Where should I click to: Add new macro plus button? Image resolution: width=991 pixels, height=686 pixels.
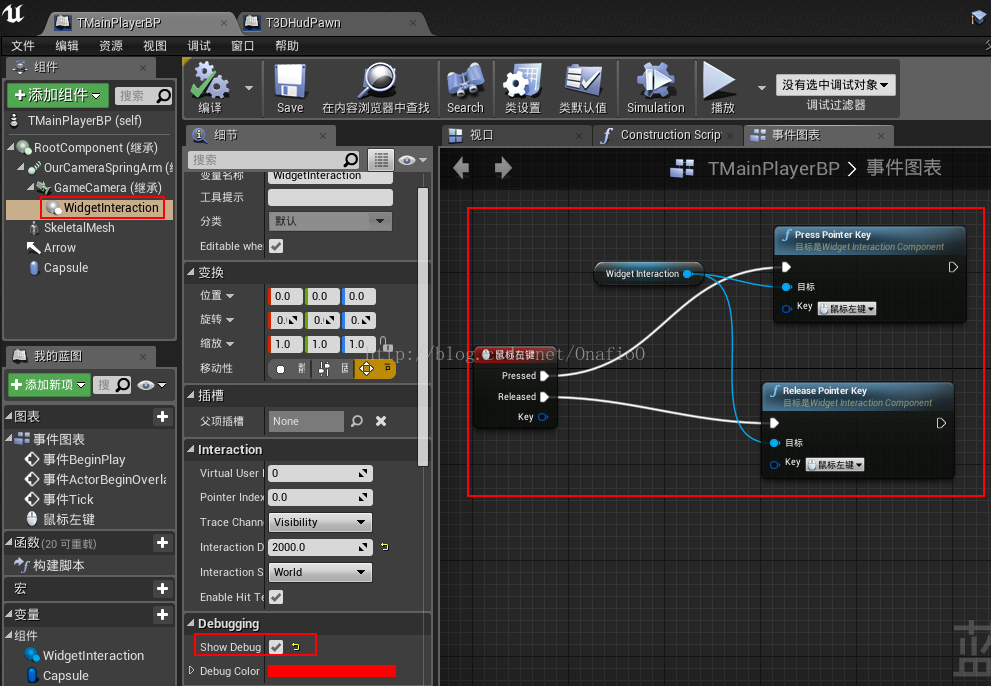[162, 589]
